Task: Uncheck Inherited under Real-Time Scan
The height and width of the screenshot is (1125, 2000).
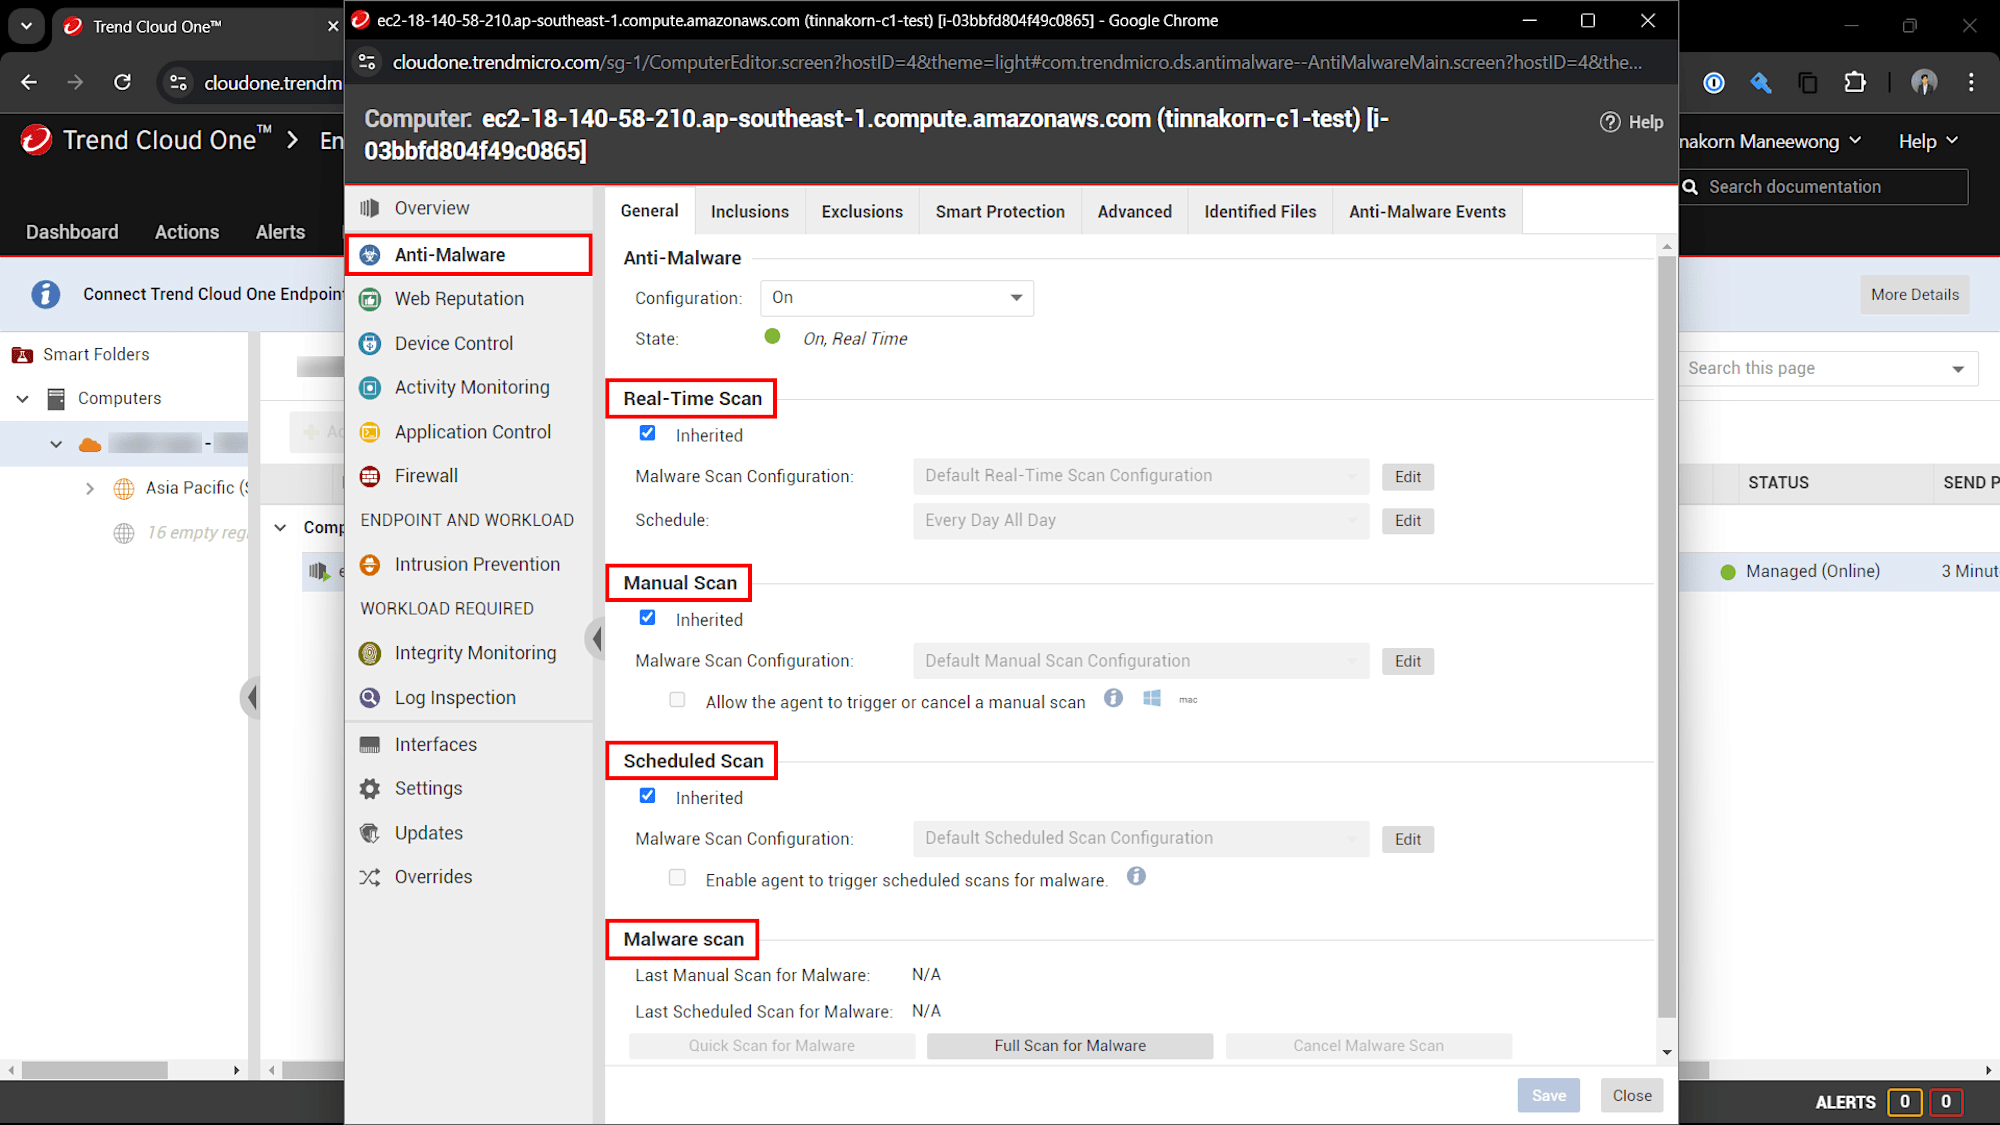Action: [x=648, y=434]
